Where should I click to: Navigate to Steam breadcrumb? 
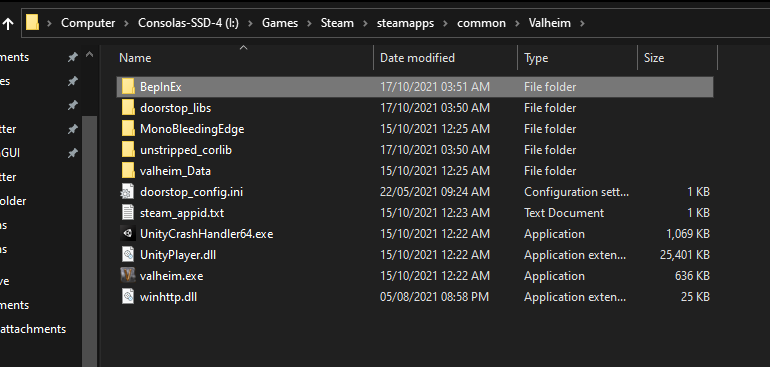(x=337, y=23)
